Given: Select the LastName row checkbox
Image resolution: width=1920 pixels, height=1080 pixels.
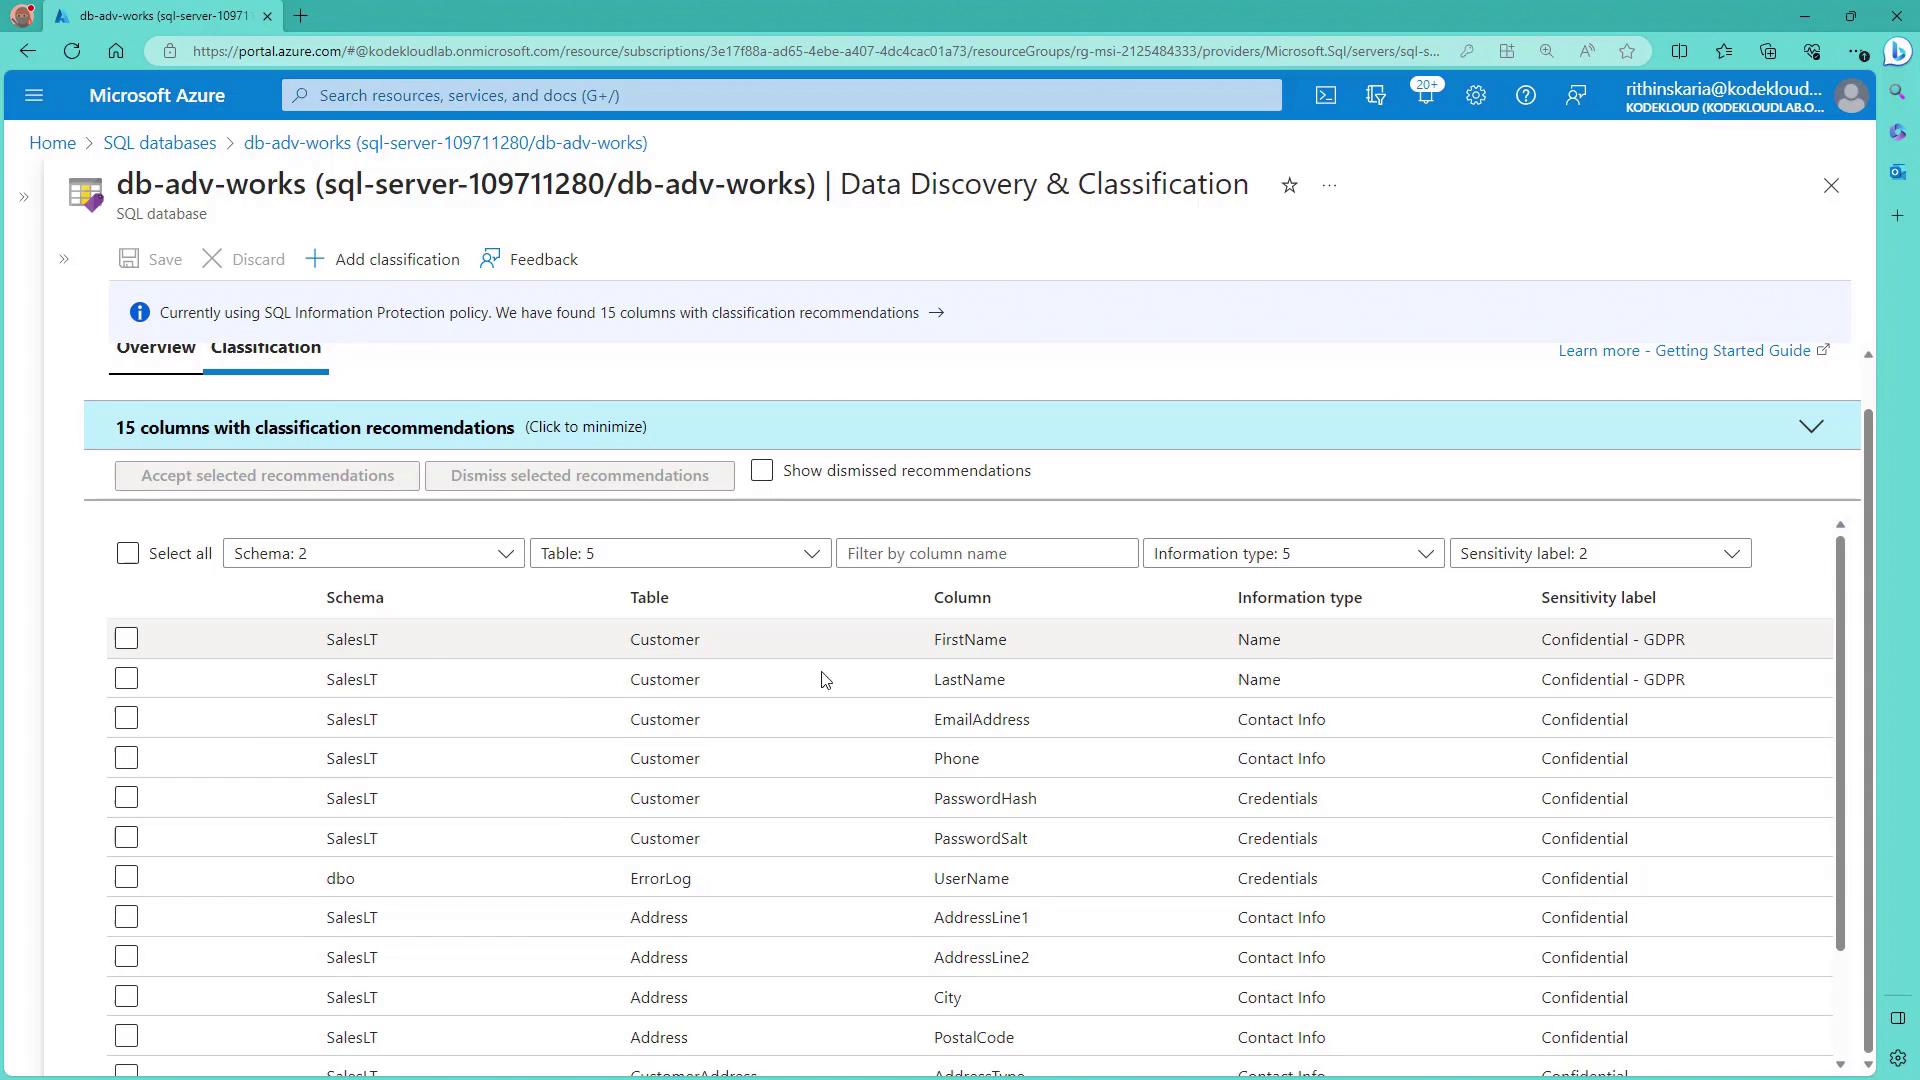Looking at the screenshot, I should pos(126,678).
